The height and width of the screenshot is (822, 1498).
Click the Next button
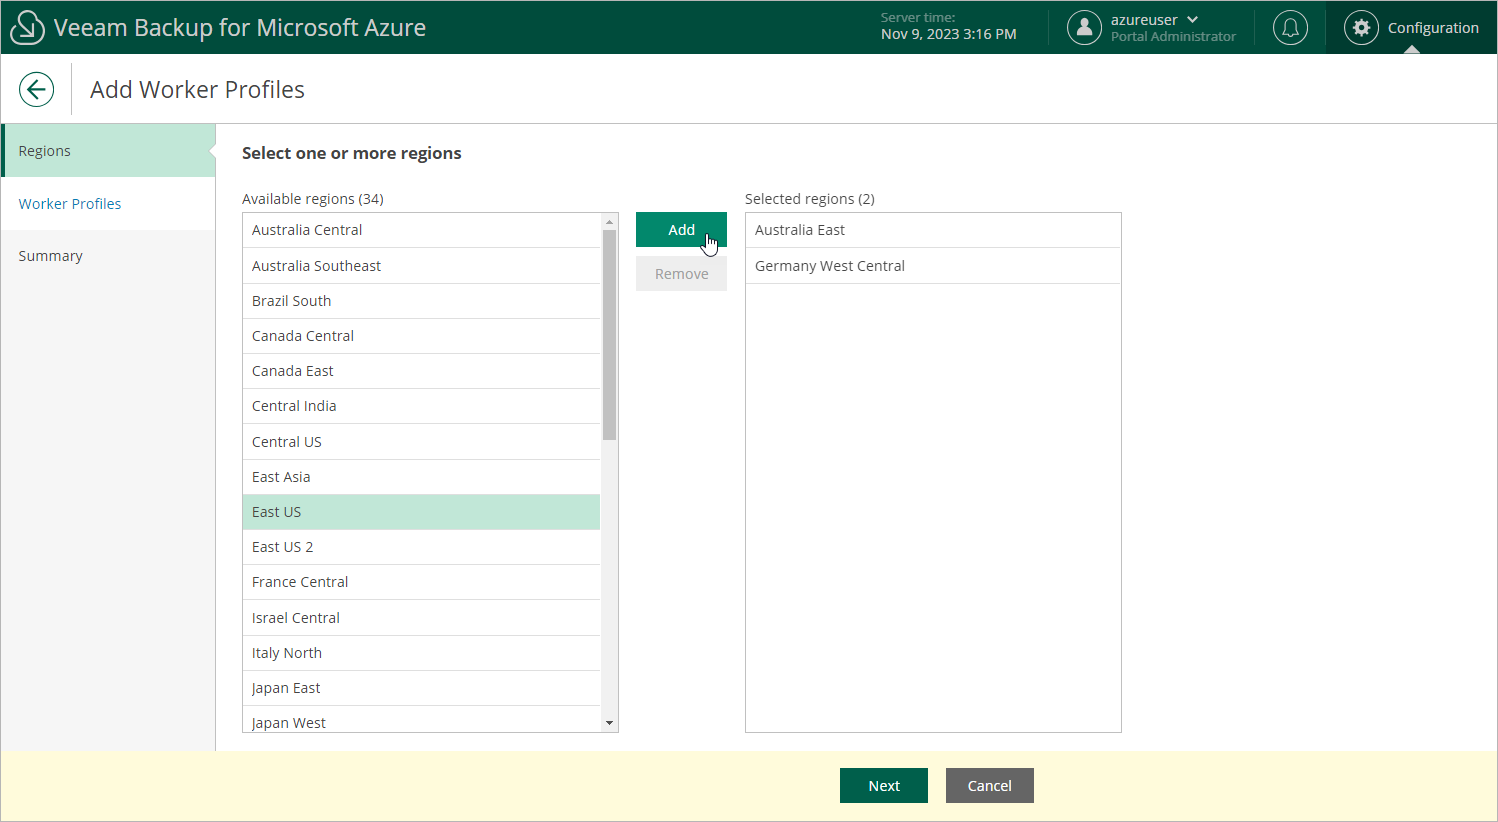884,786
